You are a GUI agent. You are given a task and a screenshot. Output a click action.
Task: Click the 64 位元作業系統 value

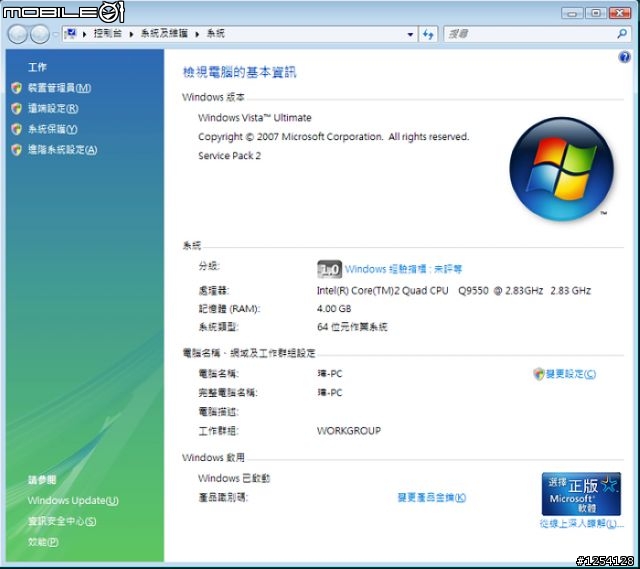pyautogui.click(x=352, y=327)
